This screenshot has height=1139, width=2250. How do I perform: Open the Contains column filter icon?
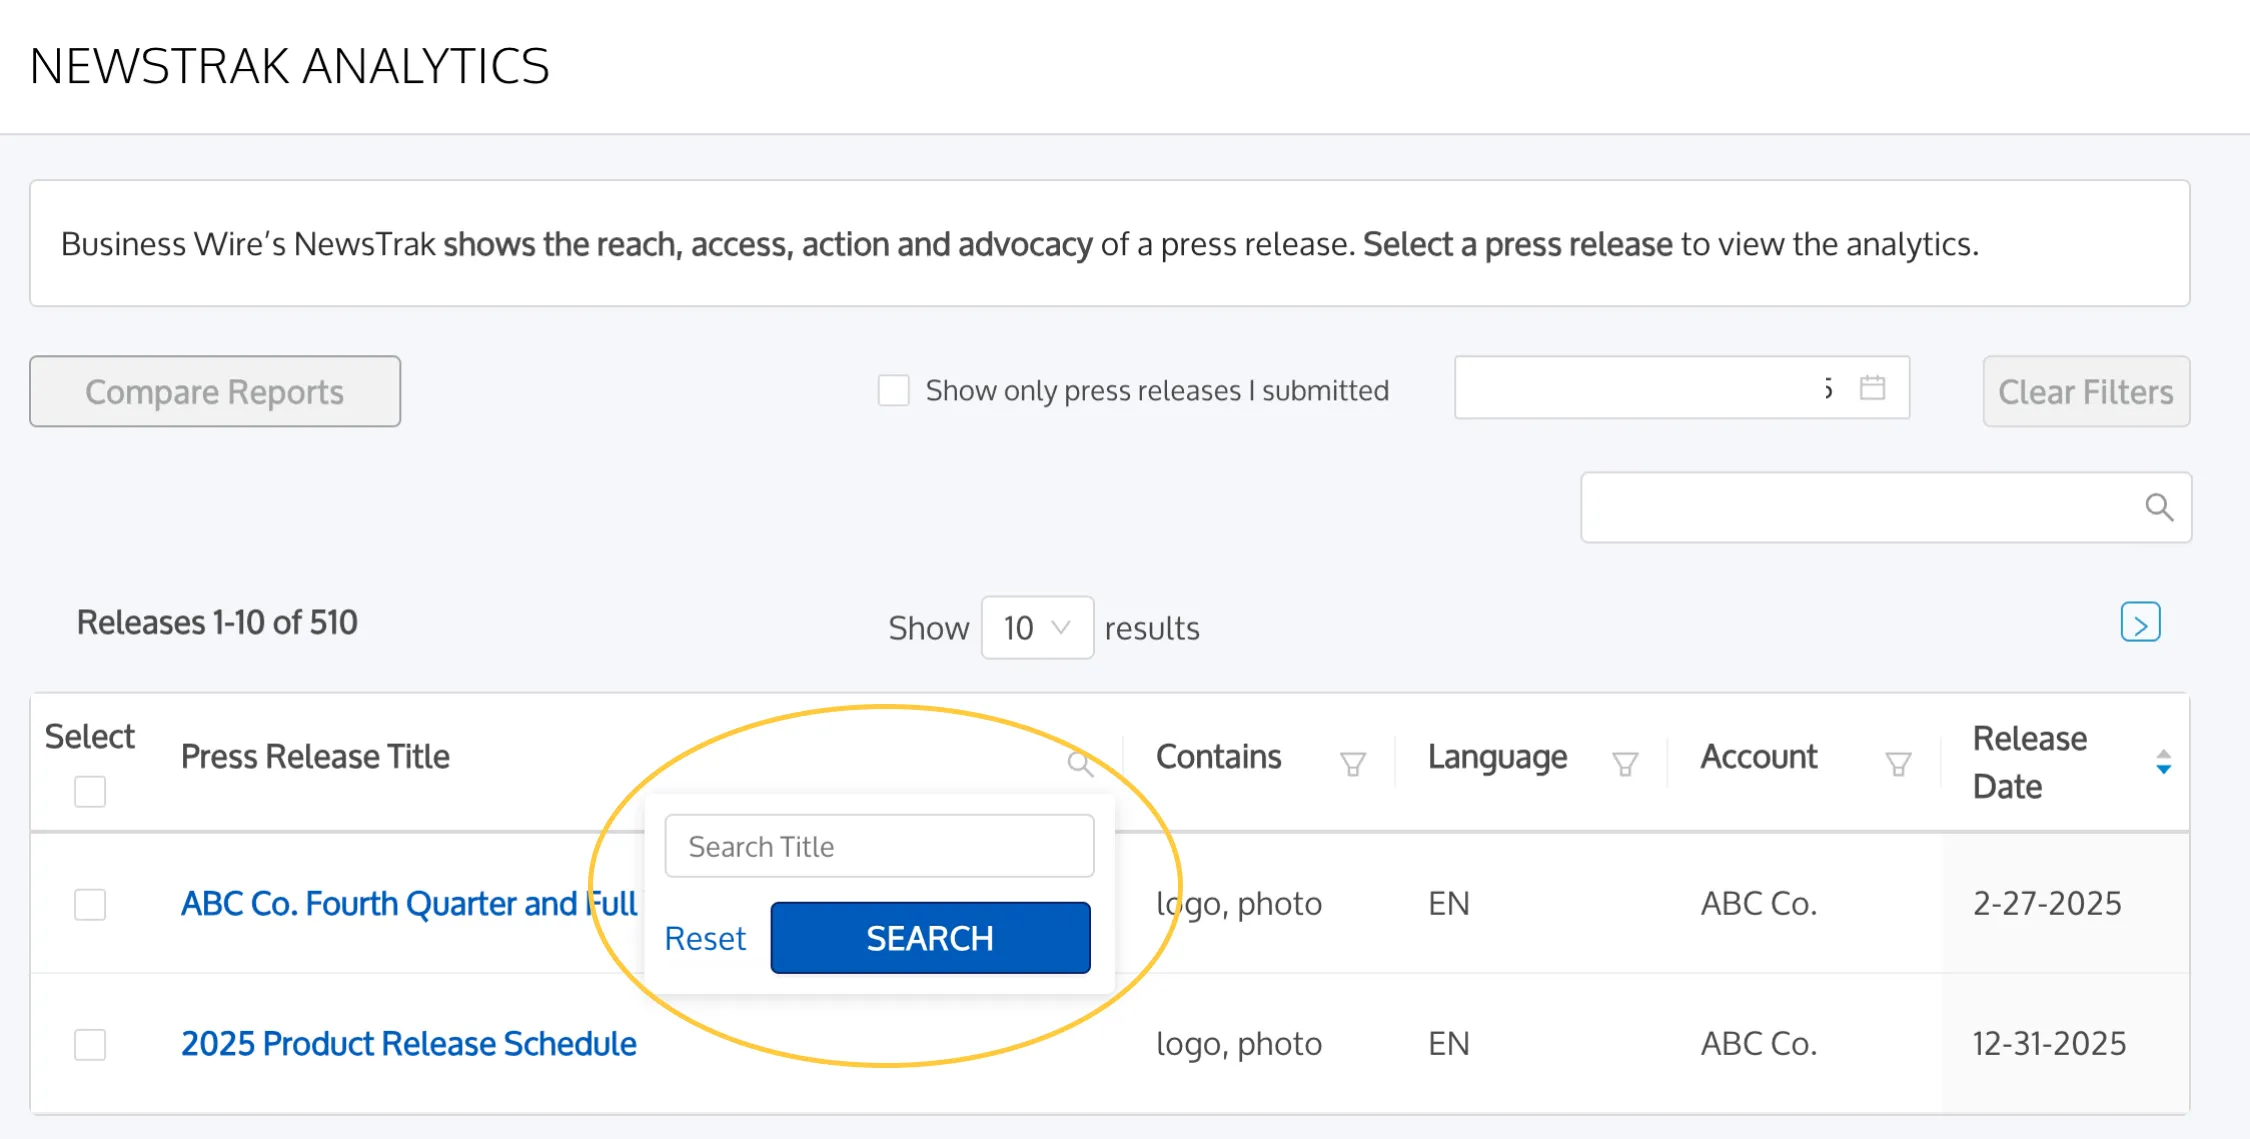tap(1353, 765)
